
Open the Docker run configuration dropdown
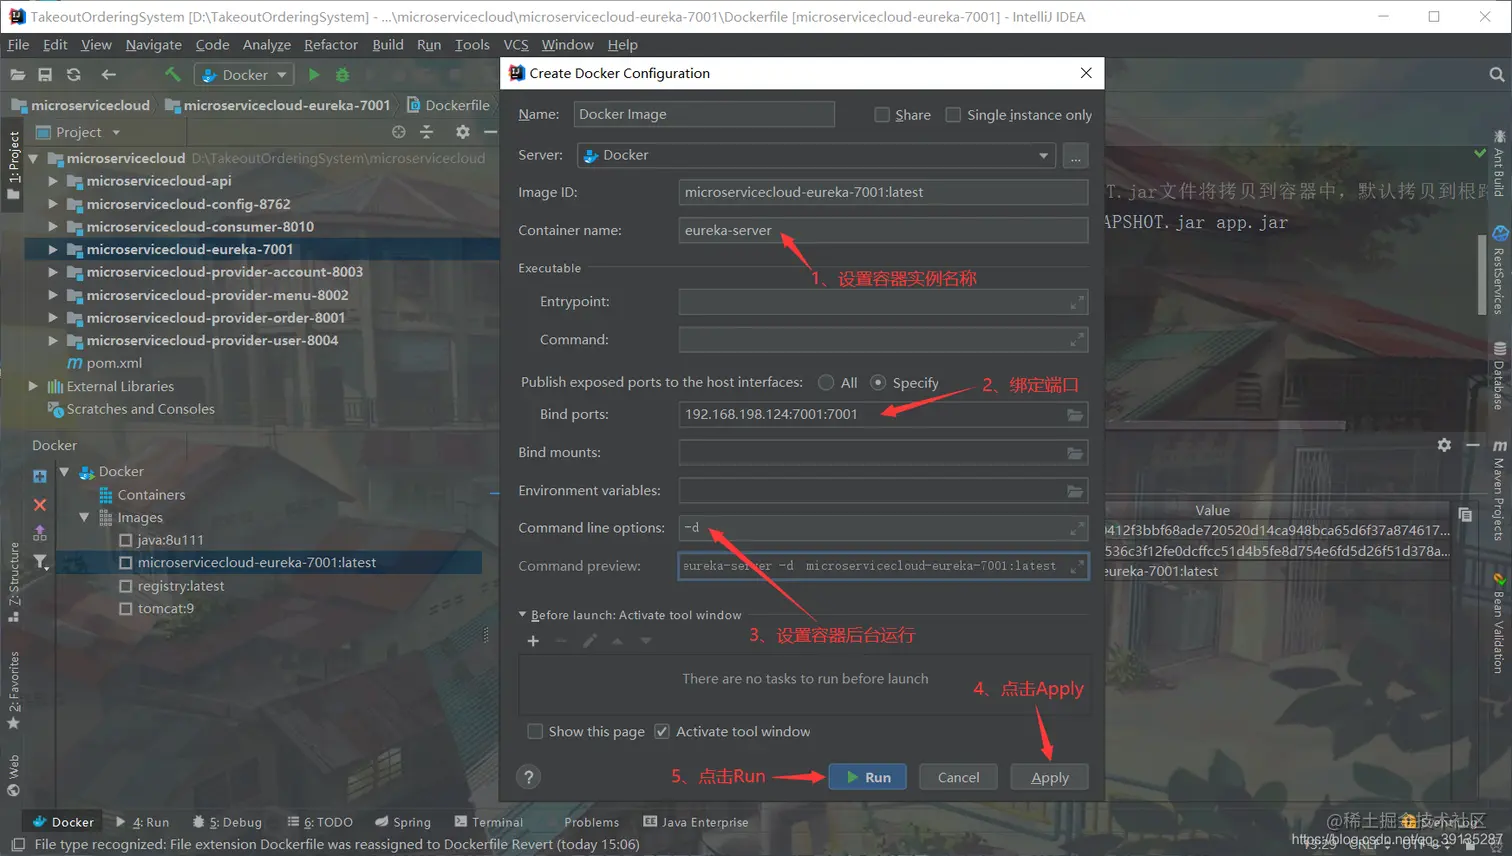point(244,75)
